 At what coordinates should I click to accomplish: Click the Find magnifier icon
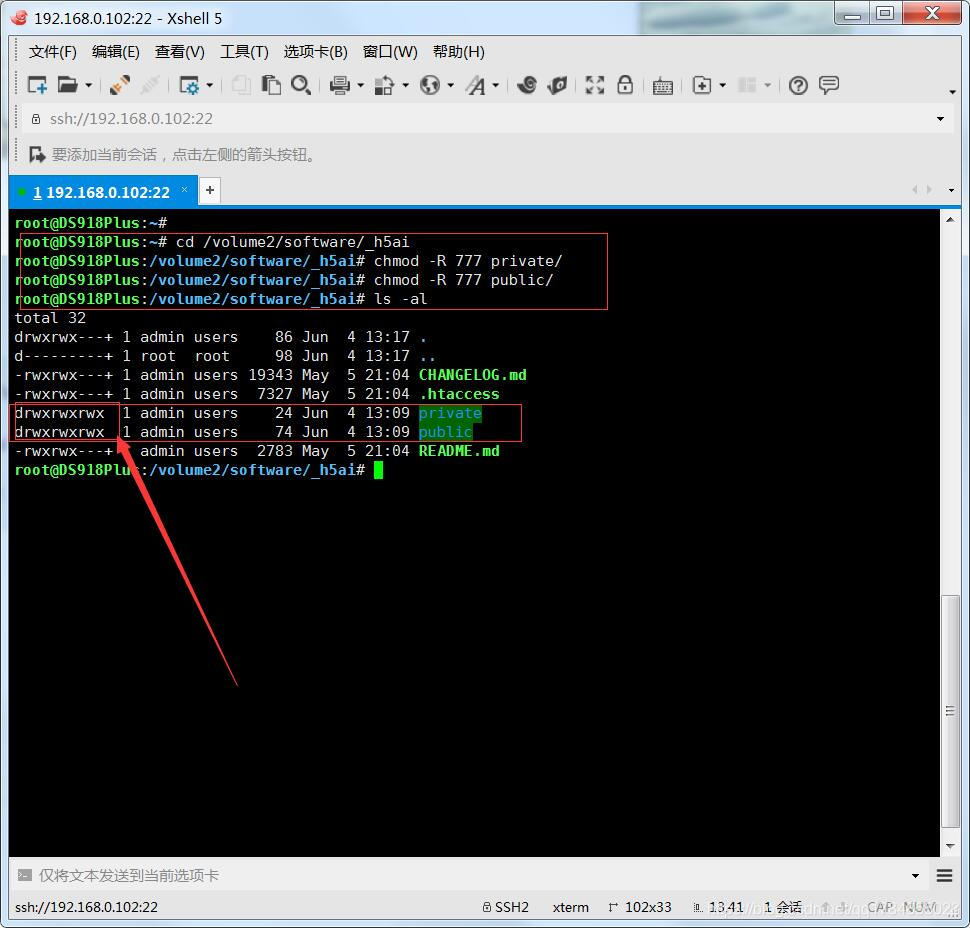coord(300,85)
